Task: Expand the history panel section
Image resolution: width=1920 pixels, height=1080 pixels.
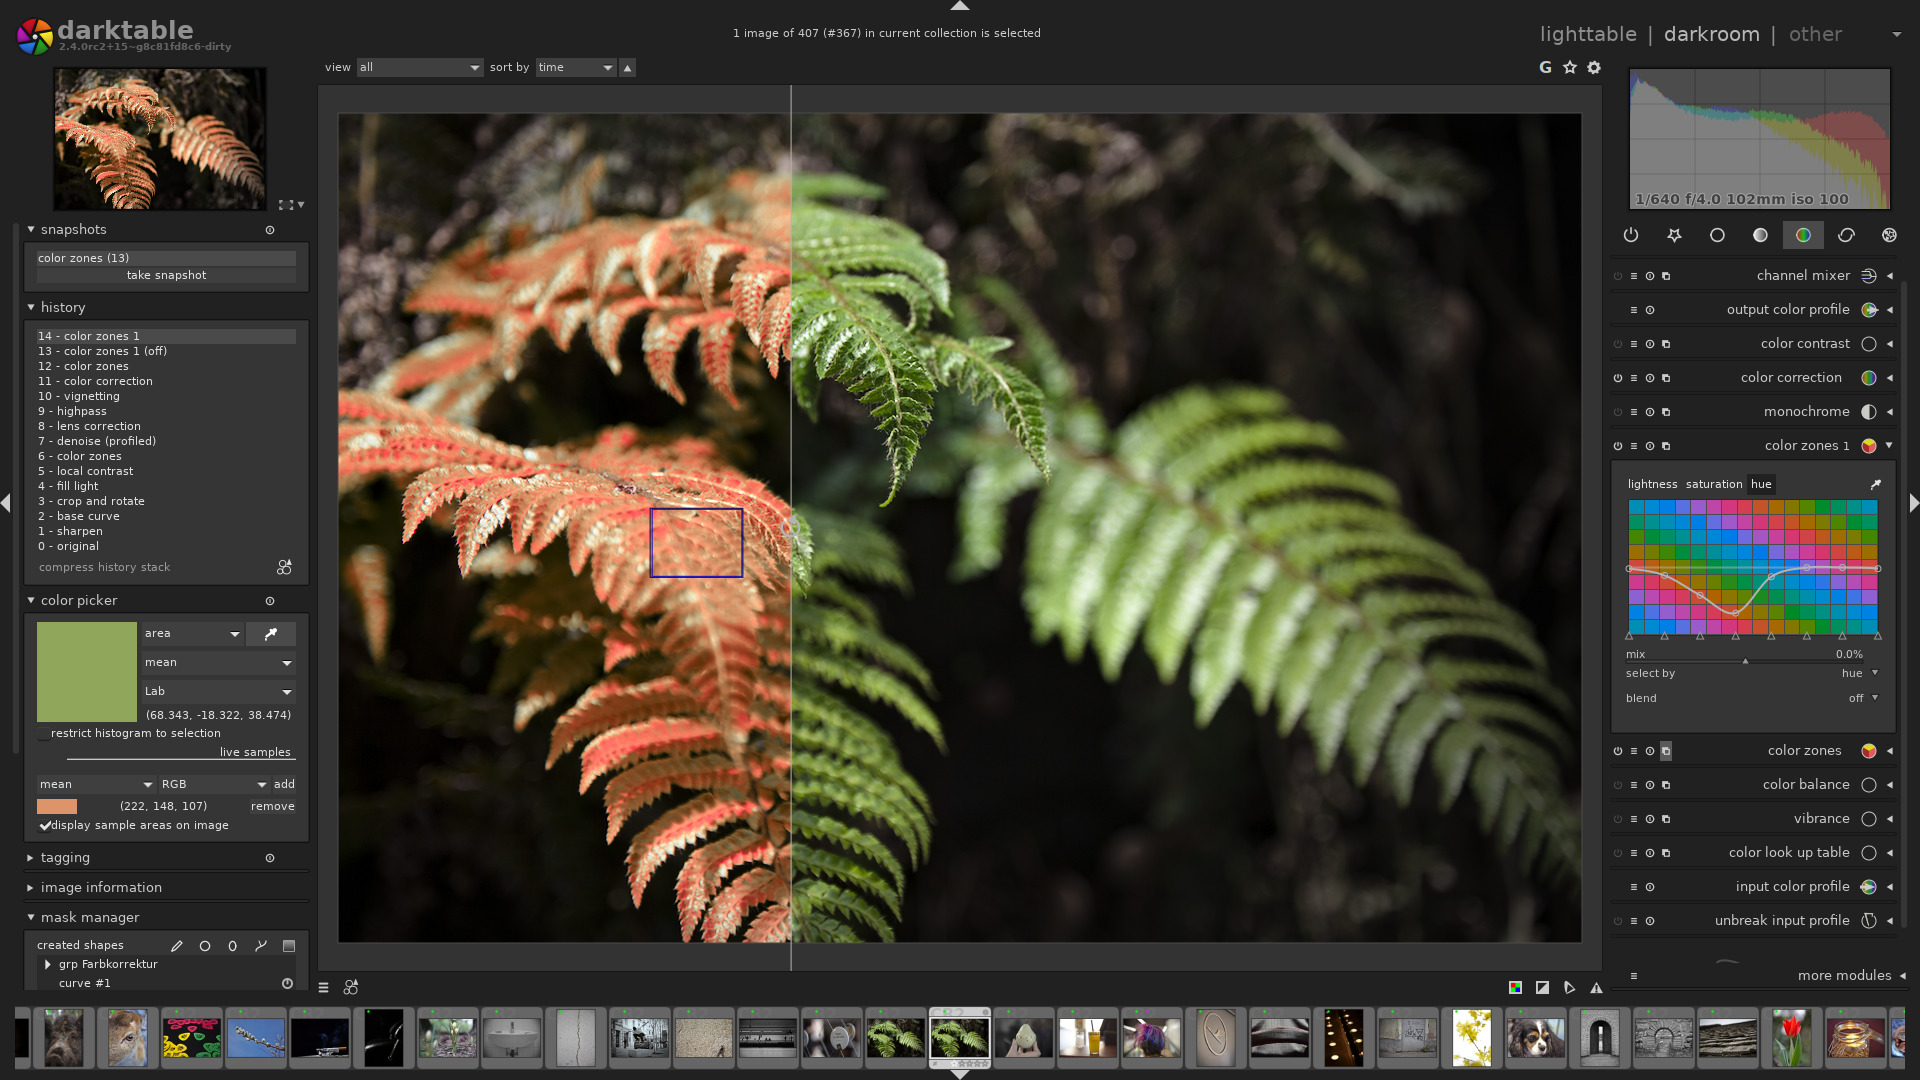Action: 62,306
